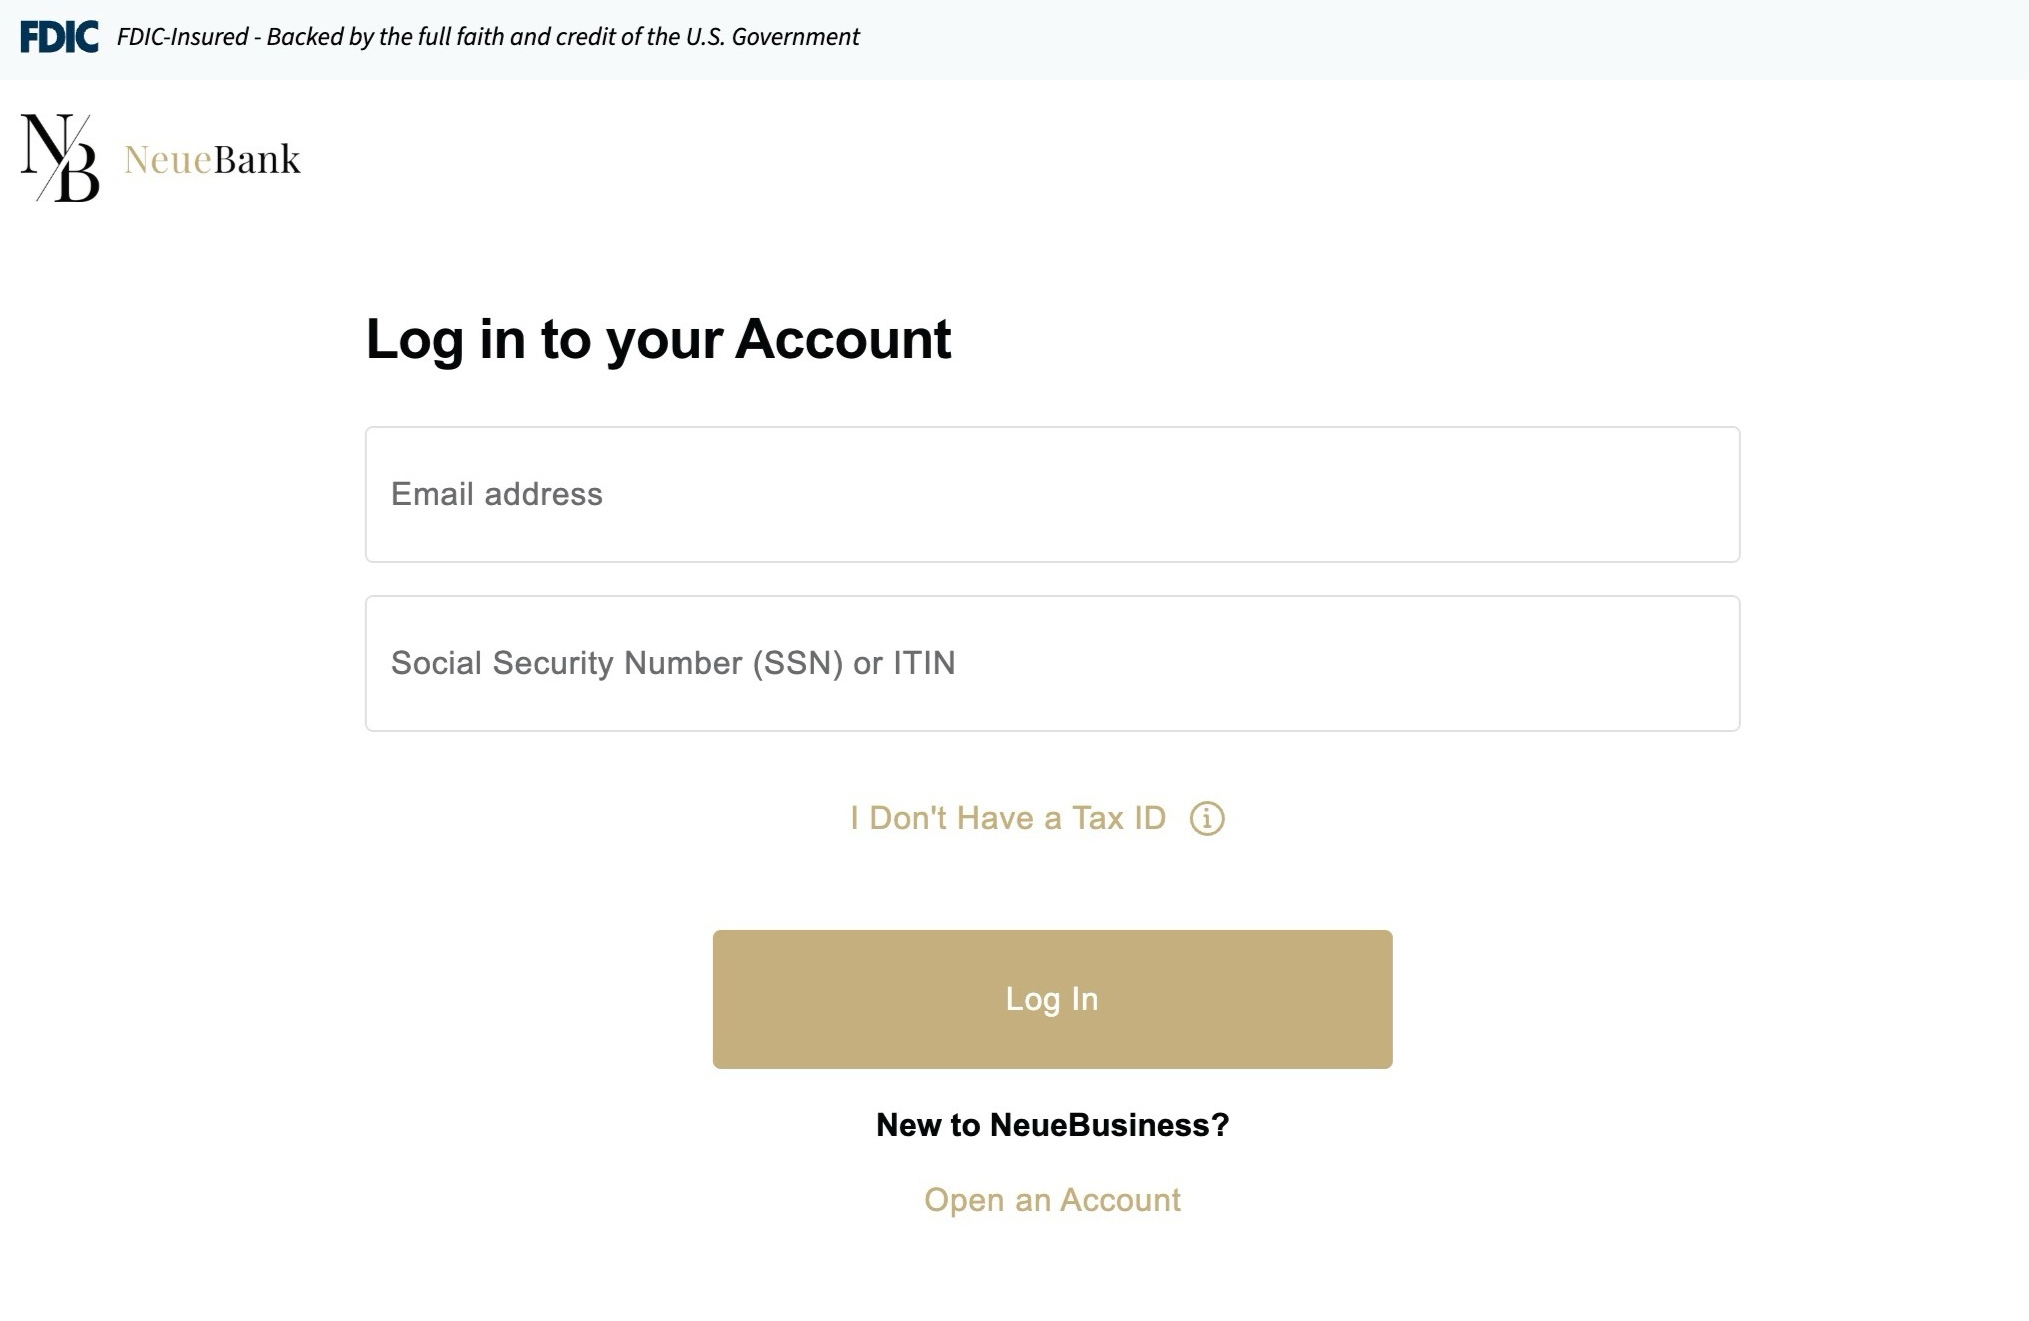
Task: Click the FDIC logo in the banner
Action: (59, 37)
